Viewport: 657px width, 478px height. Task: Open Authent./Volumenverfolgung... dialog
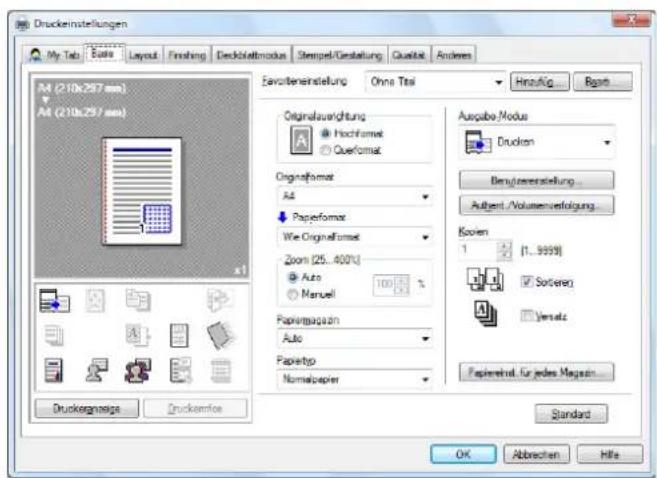tap(536, 205)
